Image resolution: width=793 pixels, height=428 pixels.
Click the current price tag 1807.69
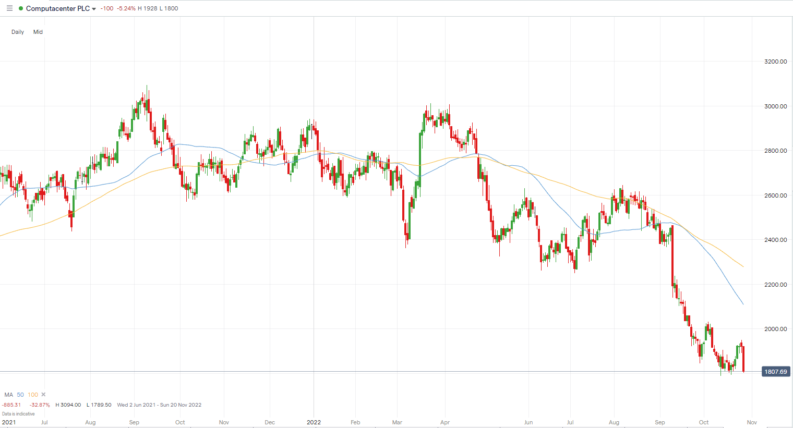774,372
